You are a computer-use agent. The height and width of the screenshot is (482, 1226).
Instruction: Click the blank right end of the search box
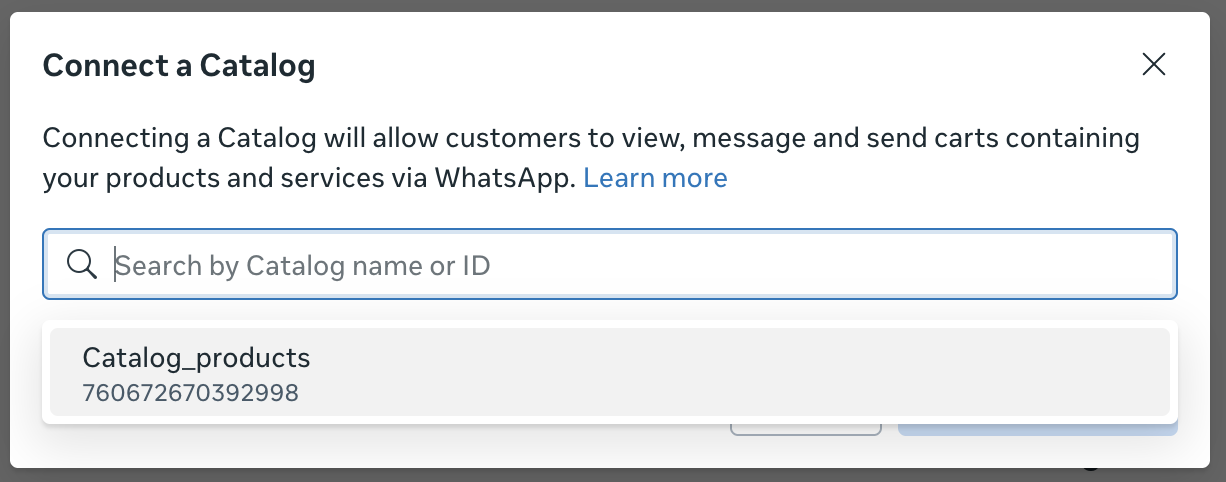click(x=1100, y=265)
